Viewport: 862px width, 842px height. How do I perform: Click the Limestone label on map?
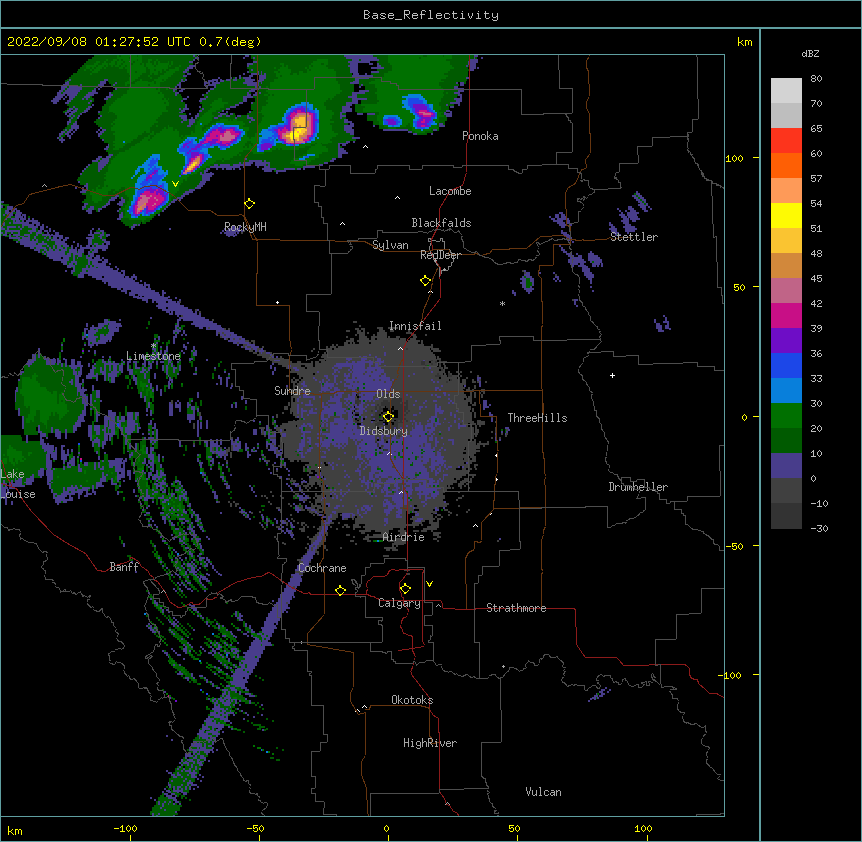[153, 356]
